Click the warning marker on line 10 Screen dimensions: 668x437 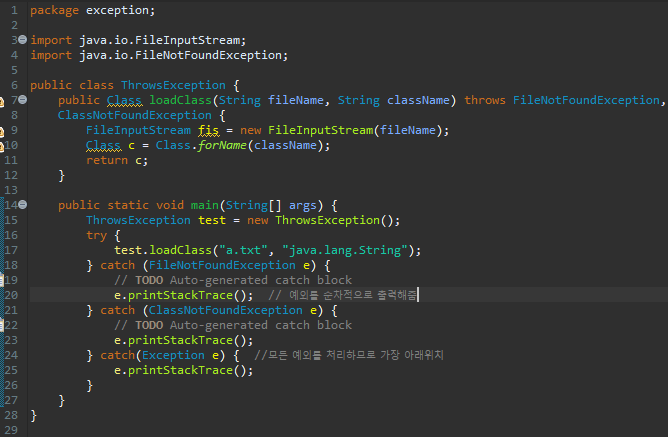pyautogui.click(x=1, y=147)
